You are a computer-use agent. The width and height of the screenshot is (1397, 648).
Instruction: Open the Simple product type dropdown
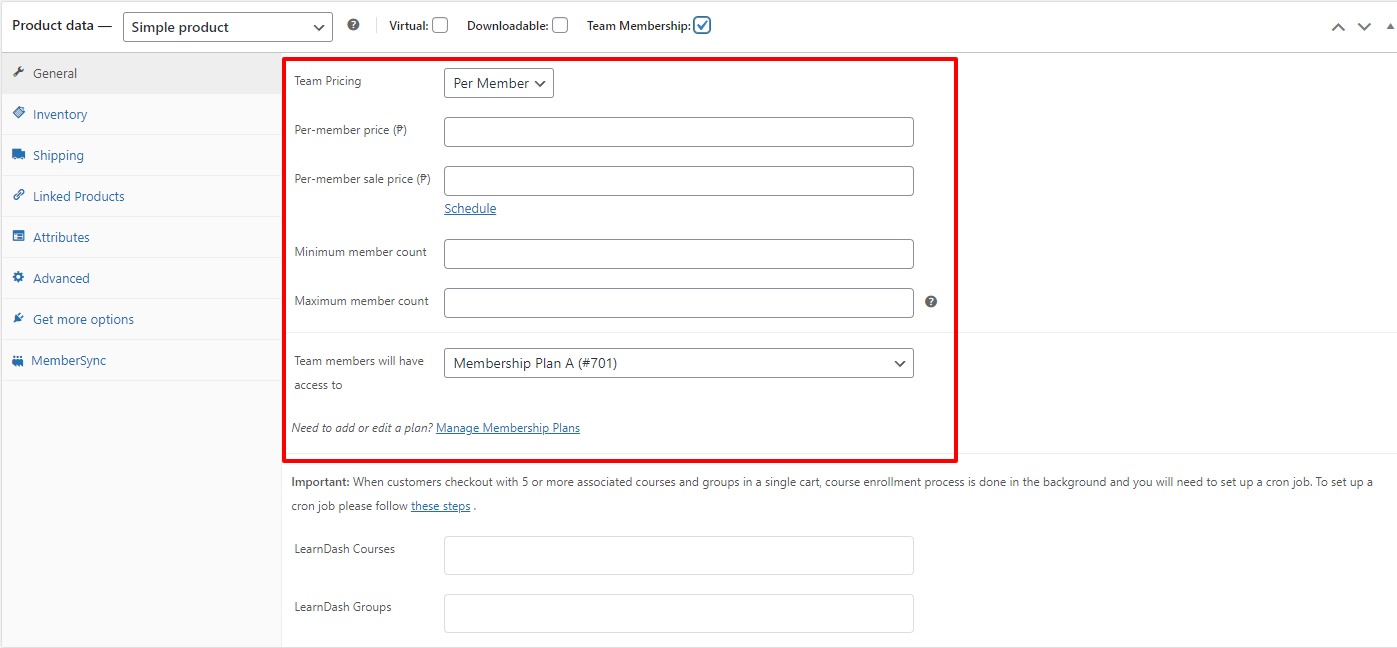click(227, 27)
